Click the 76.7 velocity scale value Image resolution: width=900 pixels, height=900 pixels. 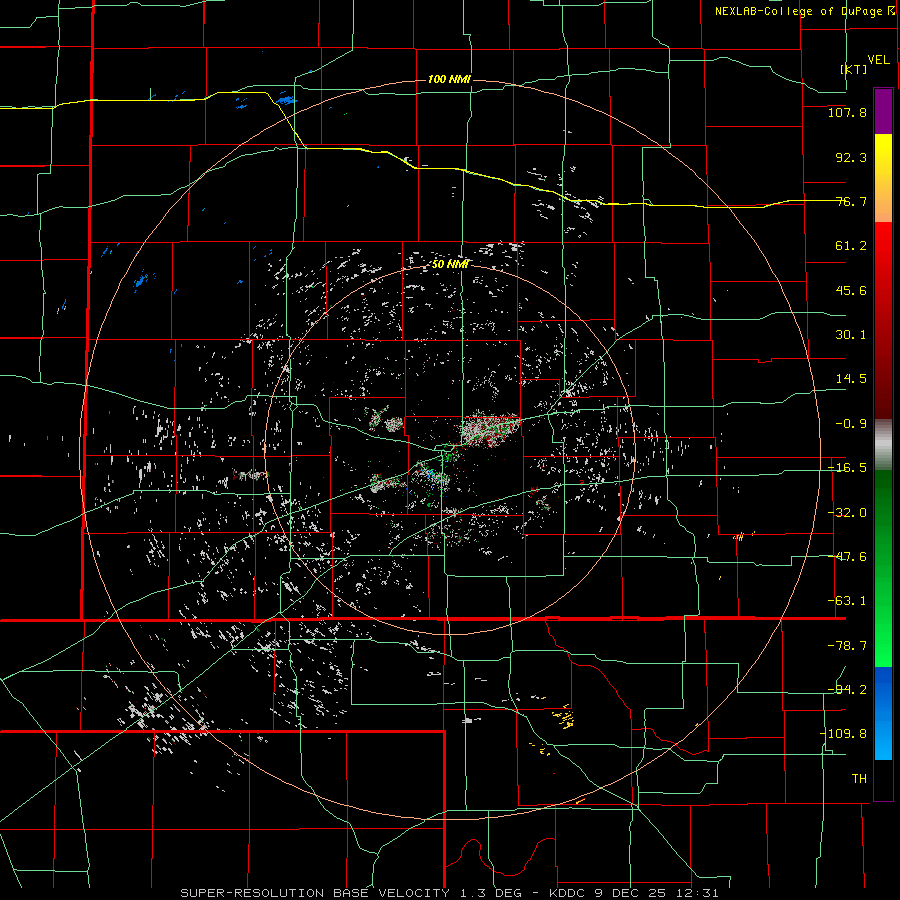coord(851,201)
